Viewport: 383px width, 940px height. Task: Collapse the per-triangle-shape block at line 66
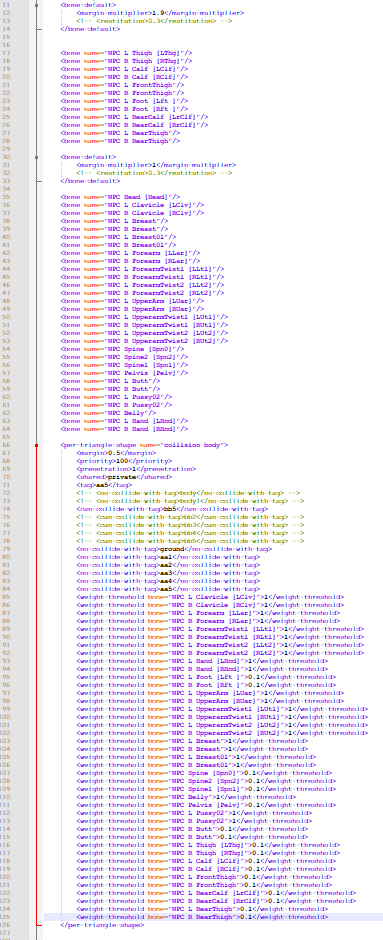[37, 445]
